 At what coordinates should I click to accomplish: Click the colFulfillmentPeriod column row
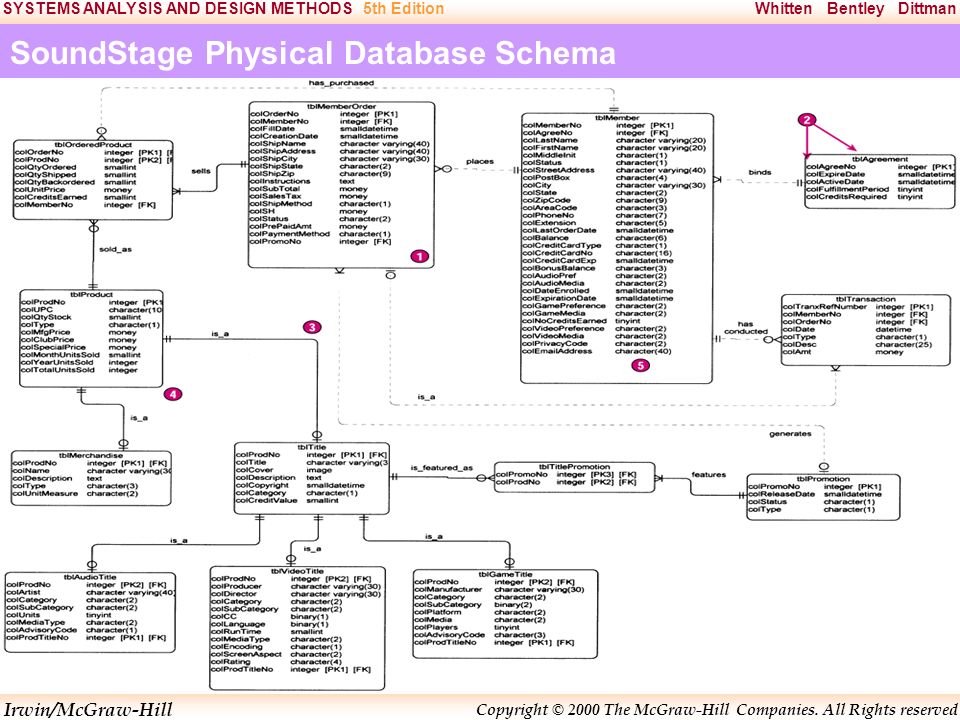point(865,189)
